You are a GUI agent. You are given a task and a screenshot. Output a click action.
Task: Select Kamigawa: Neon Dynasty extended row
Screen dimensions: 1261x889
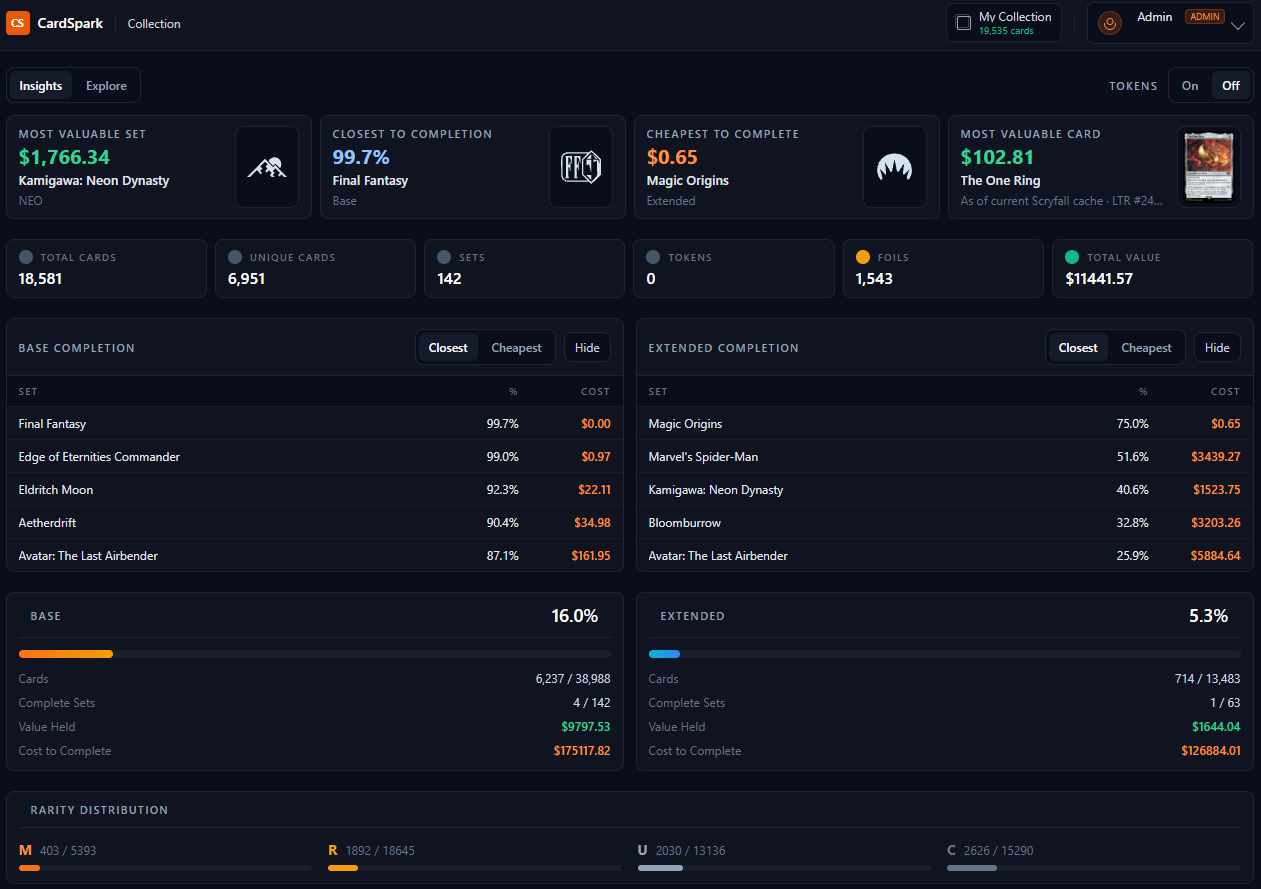click(x=945, y=490)
